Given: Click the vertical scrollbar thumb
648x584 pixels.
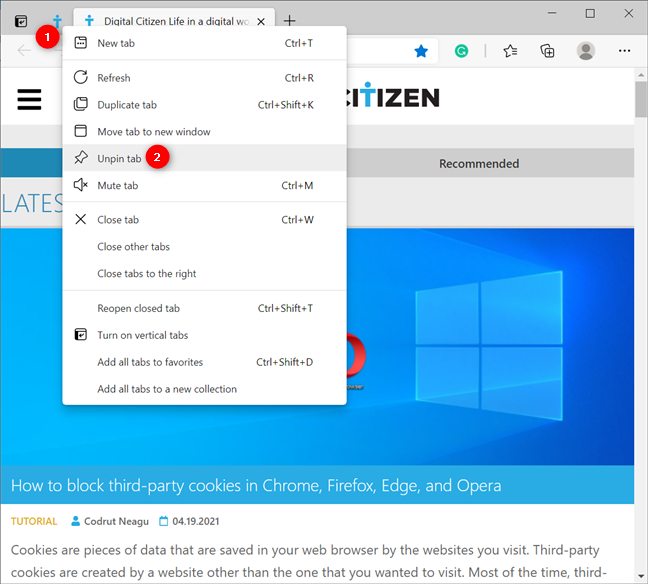Looking at the screenshot, I should point(641,100).
